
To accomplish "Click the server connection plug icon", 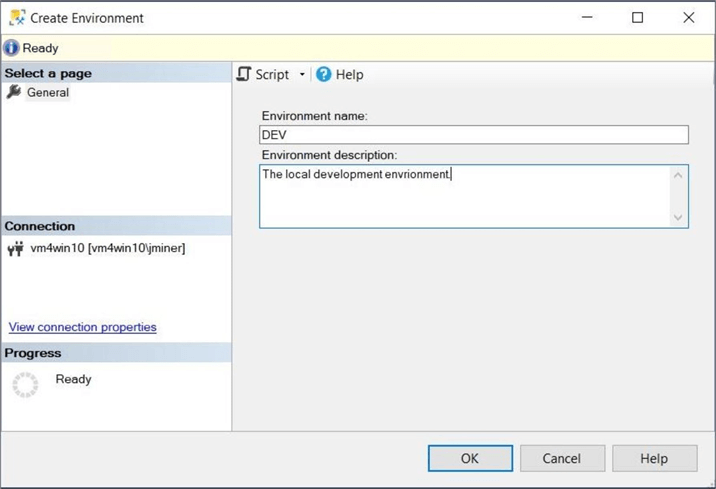I will click(15, 249).
